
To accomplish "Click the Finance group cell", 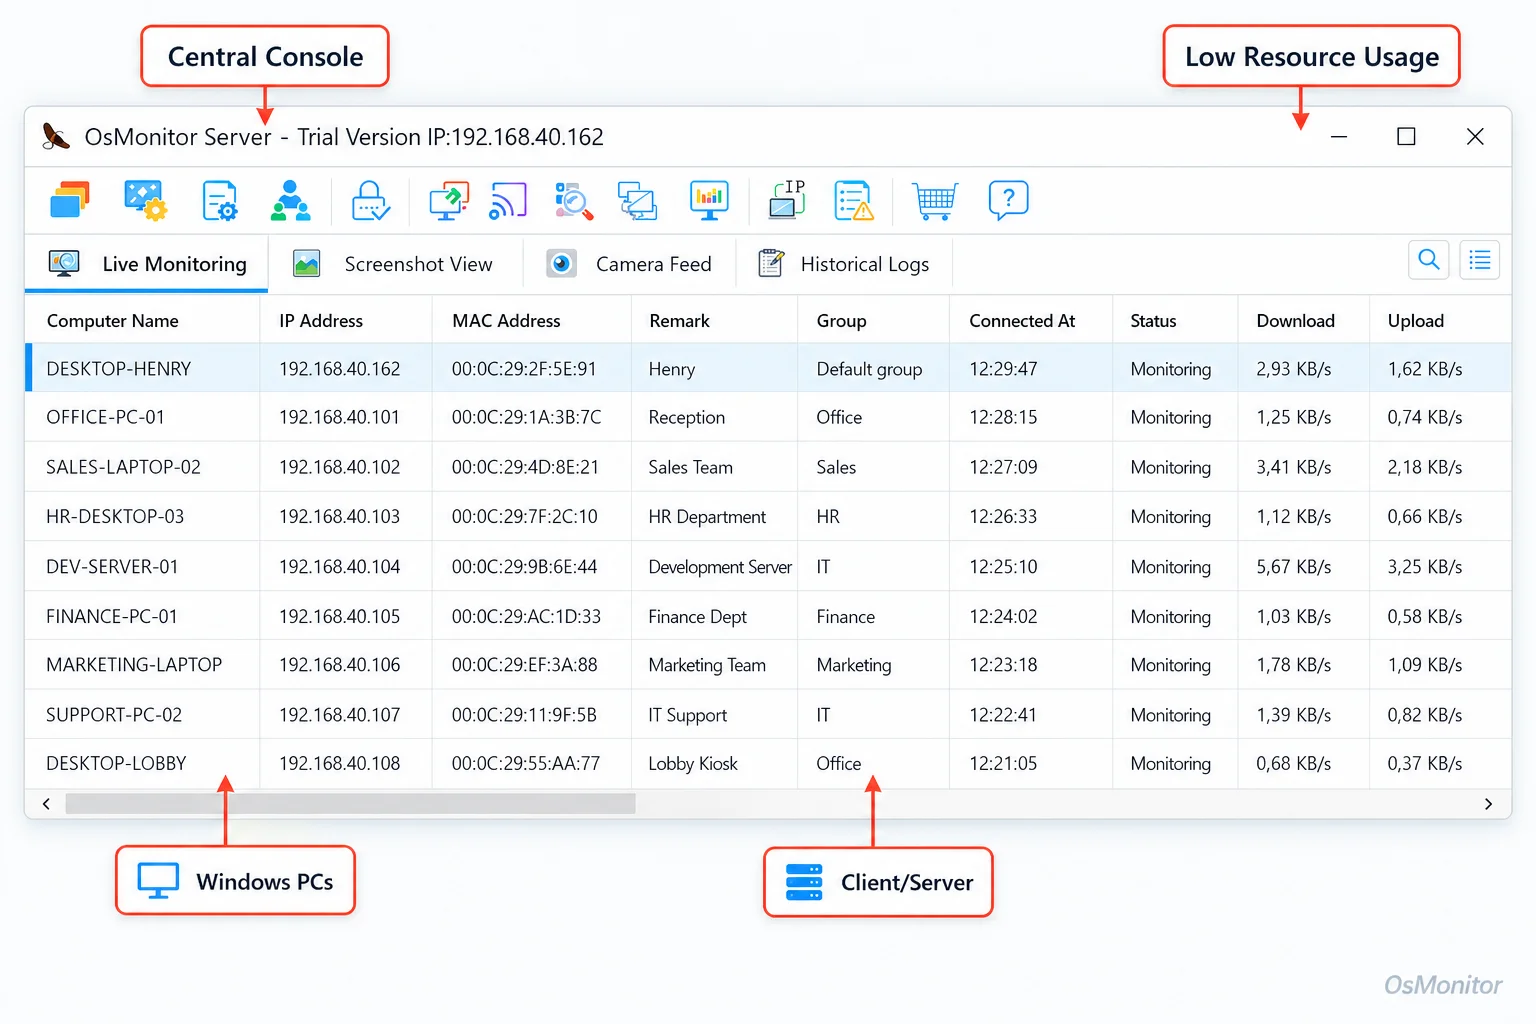I will pyautogui.click(x=845, y=617).
